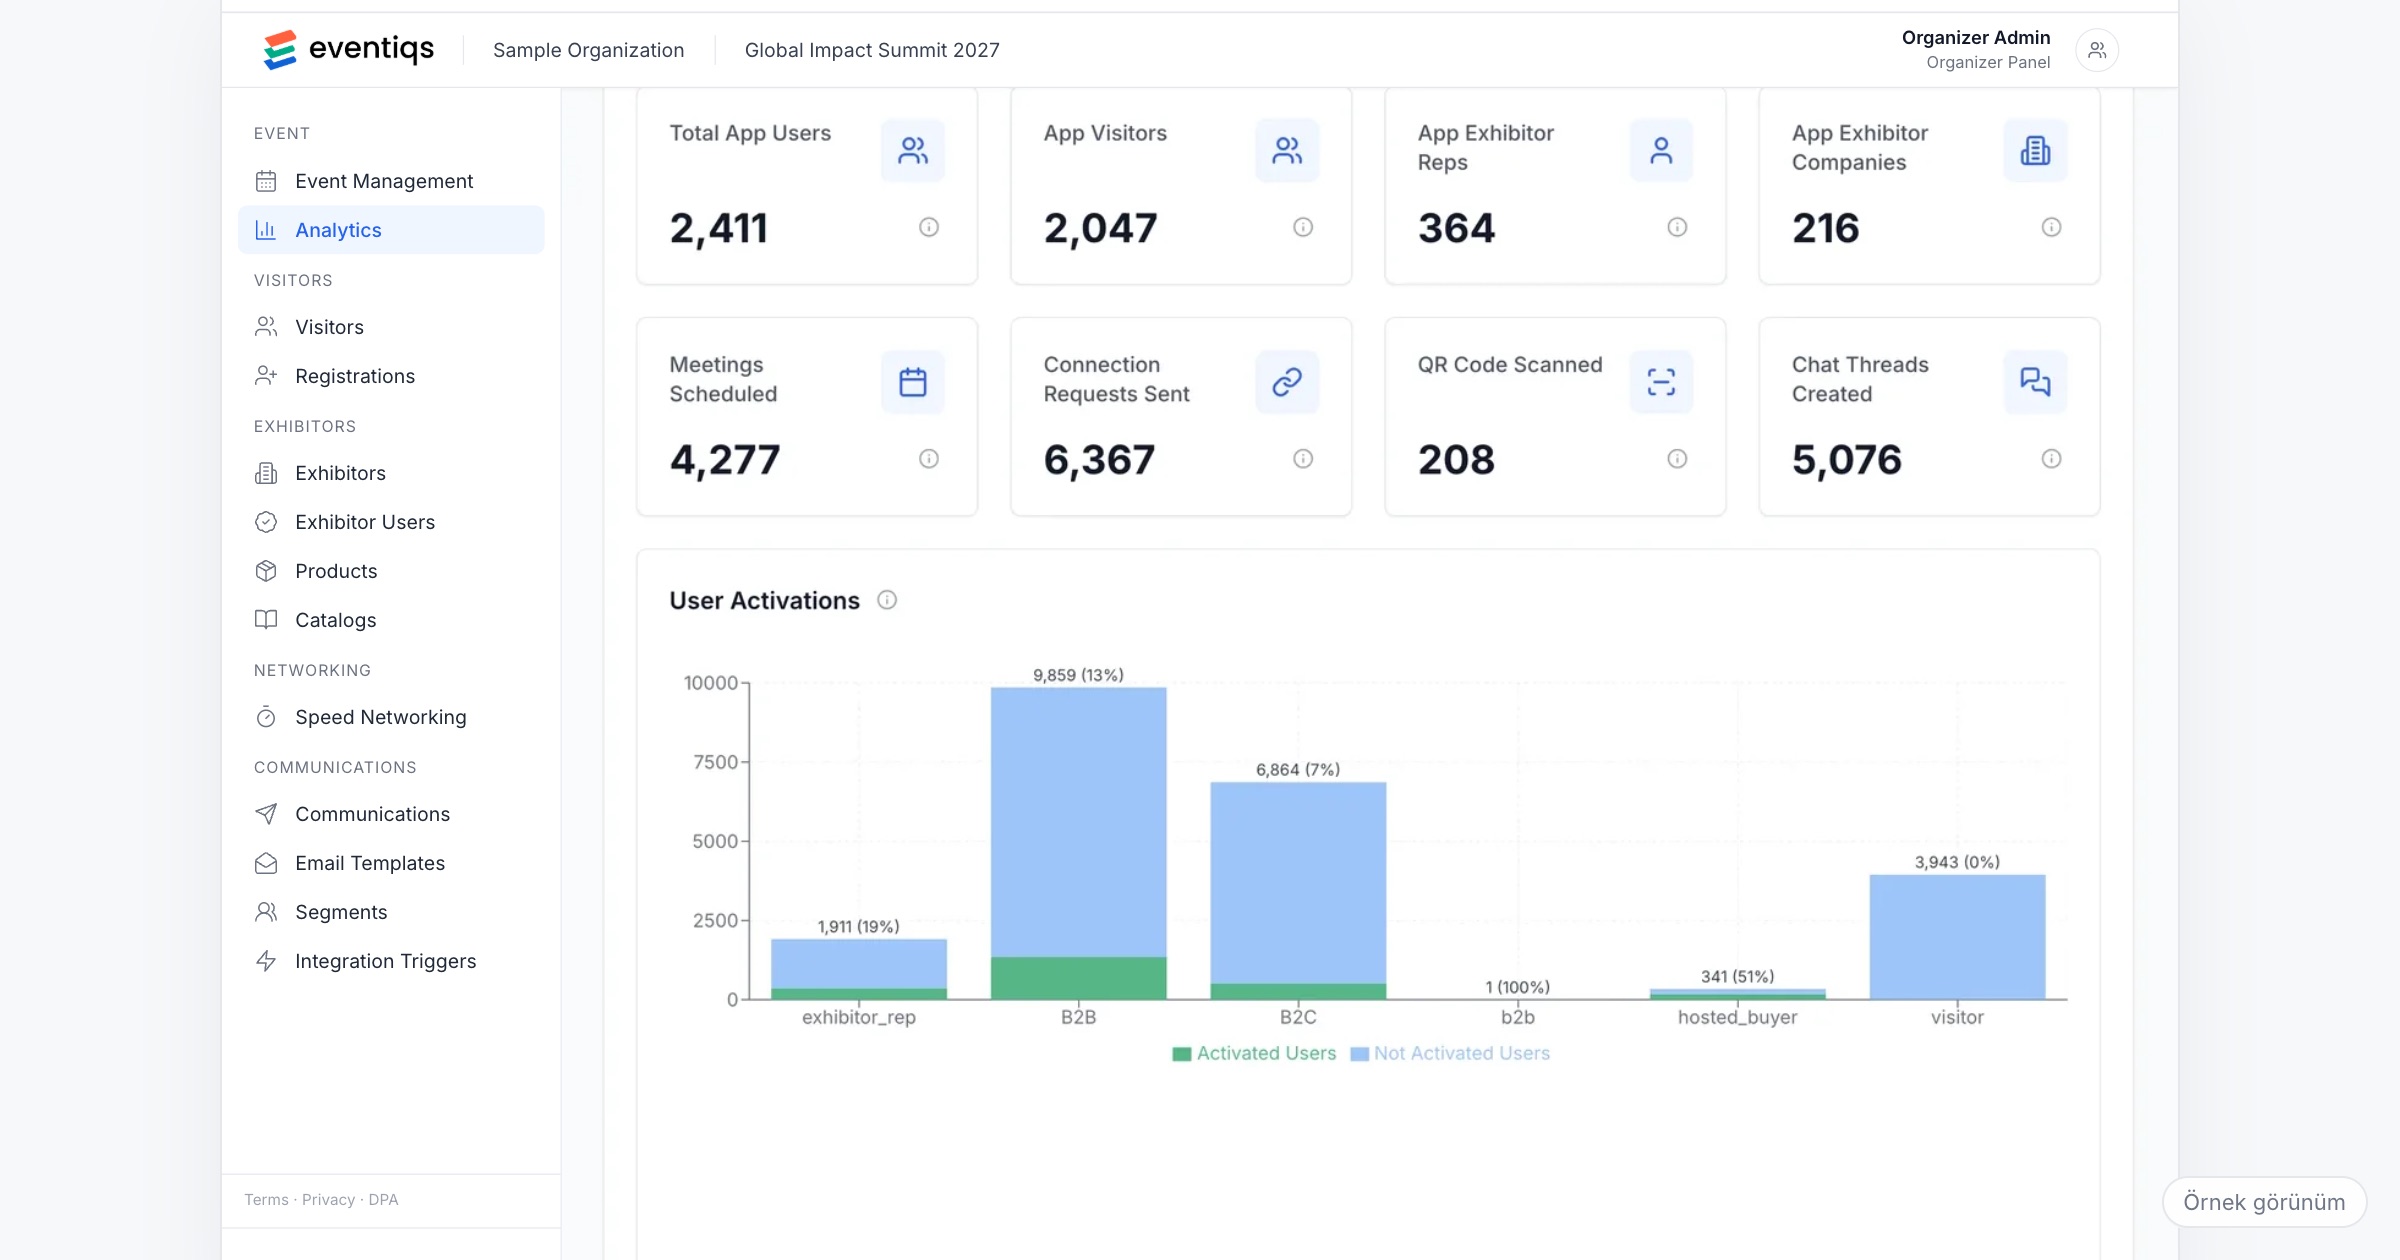
Task: Click the Meetings Scheduled calendar icon
Action: 913,382
